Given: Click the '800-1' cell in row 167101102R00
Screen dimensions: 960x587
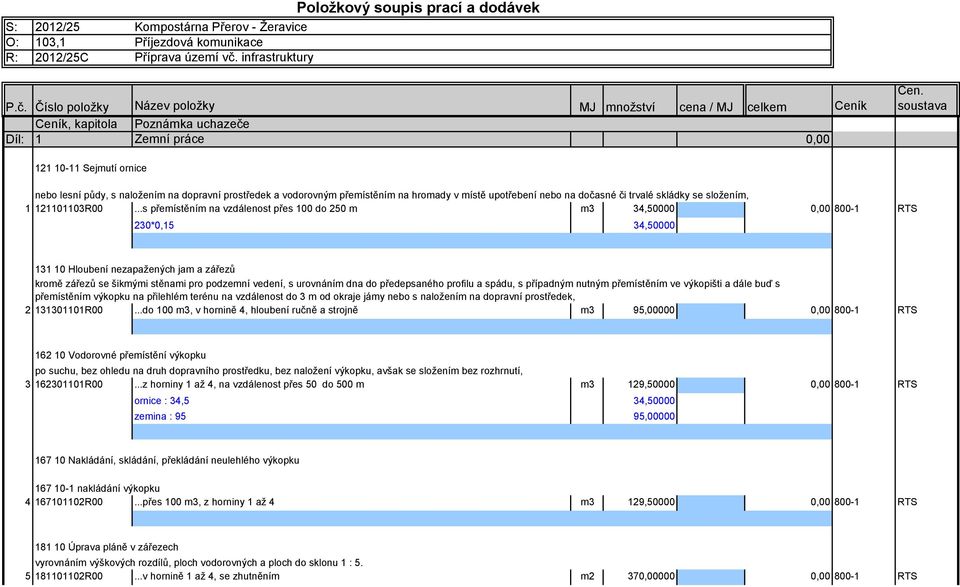Looking at the screenshot, I should point(846,502).
